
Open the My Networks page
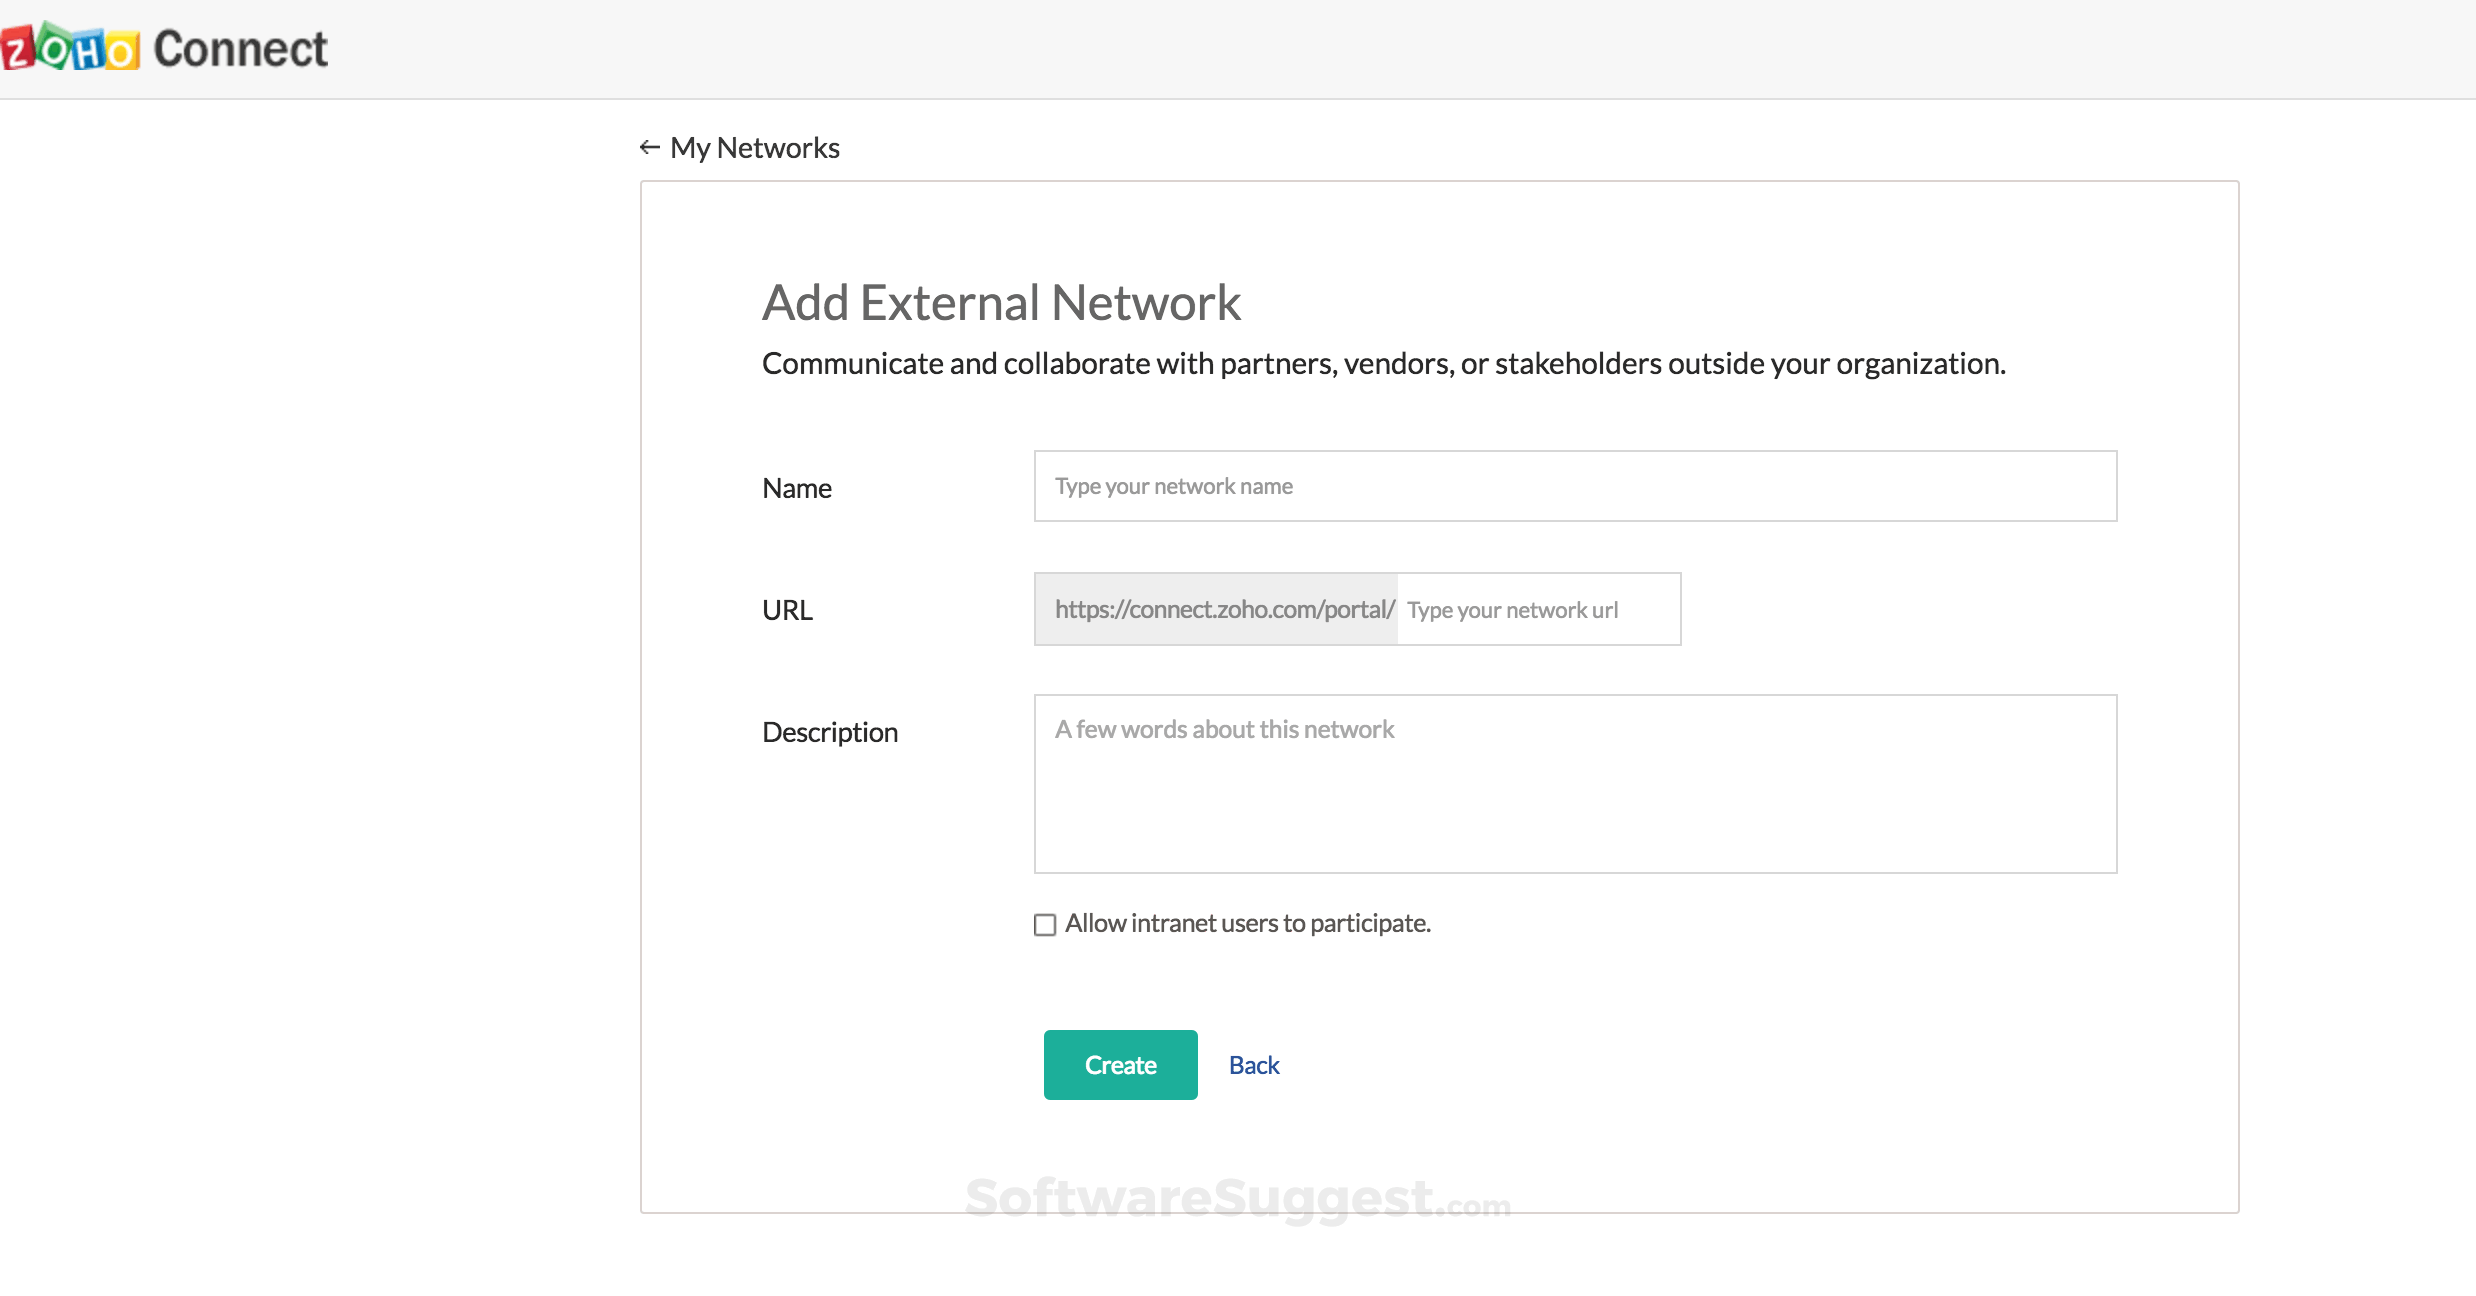[755, 147]
